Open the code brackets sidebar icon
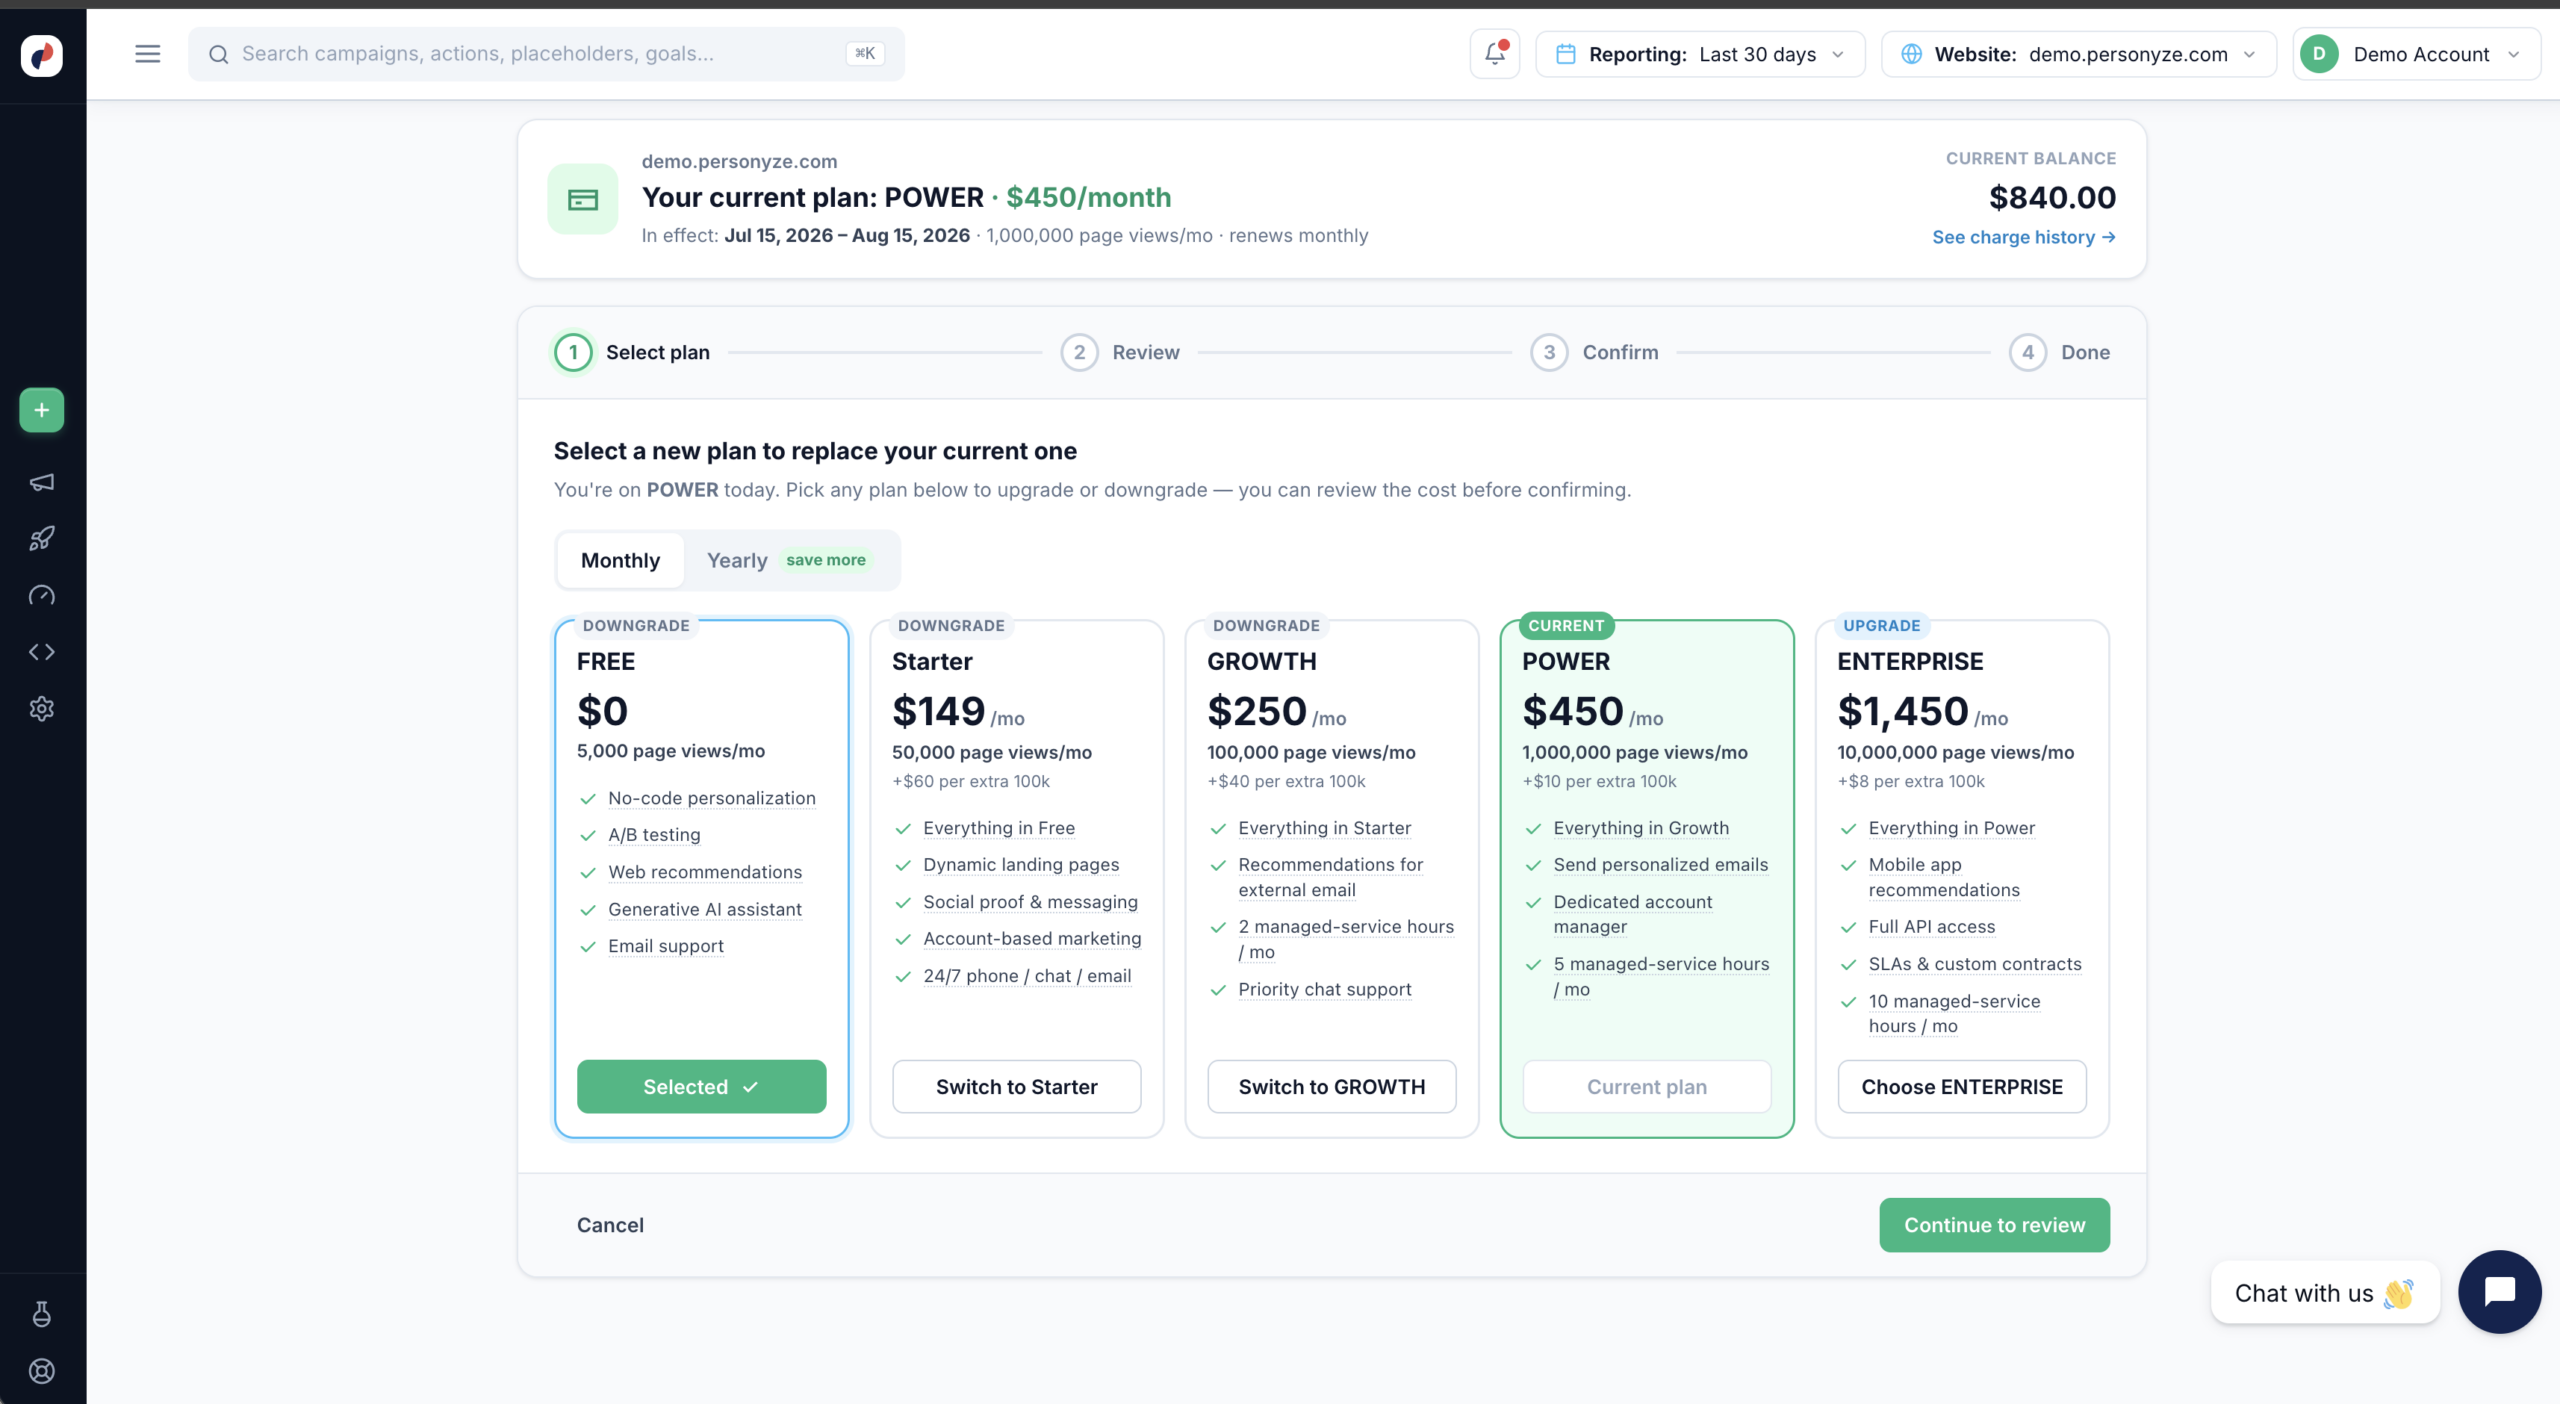The height and width of the screenshot is (1404, 2560). click(42, 652)
